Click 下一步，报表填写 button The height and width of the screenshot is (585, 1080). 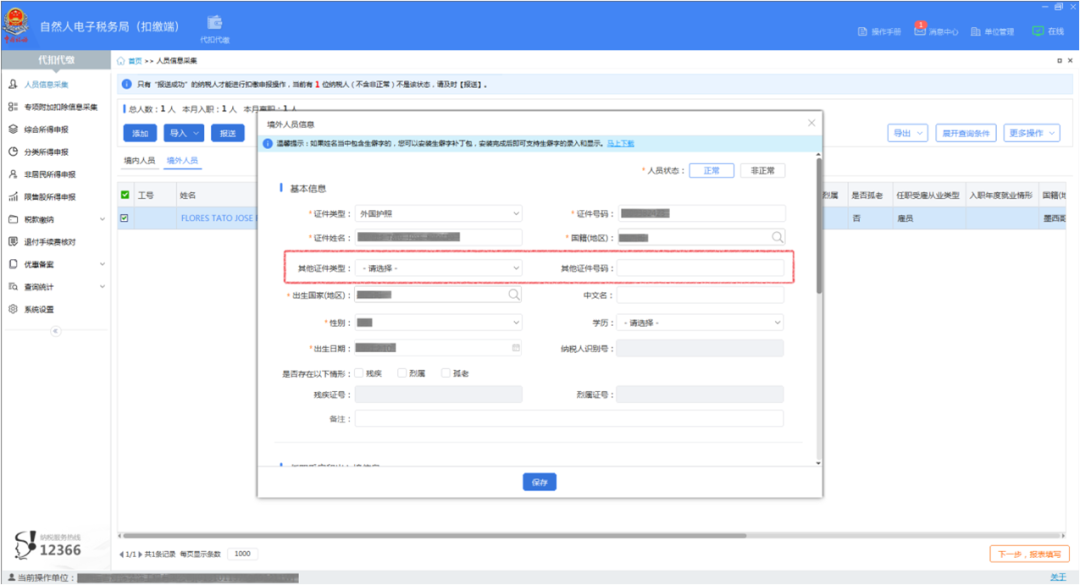click(x=1029, y=554)
